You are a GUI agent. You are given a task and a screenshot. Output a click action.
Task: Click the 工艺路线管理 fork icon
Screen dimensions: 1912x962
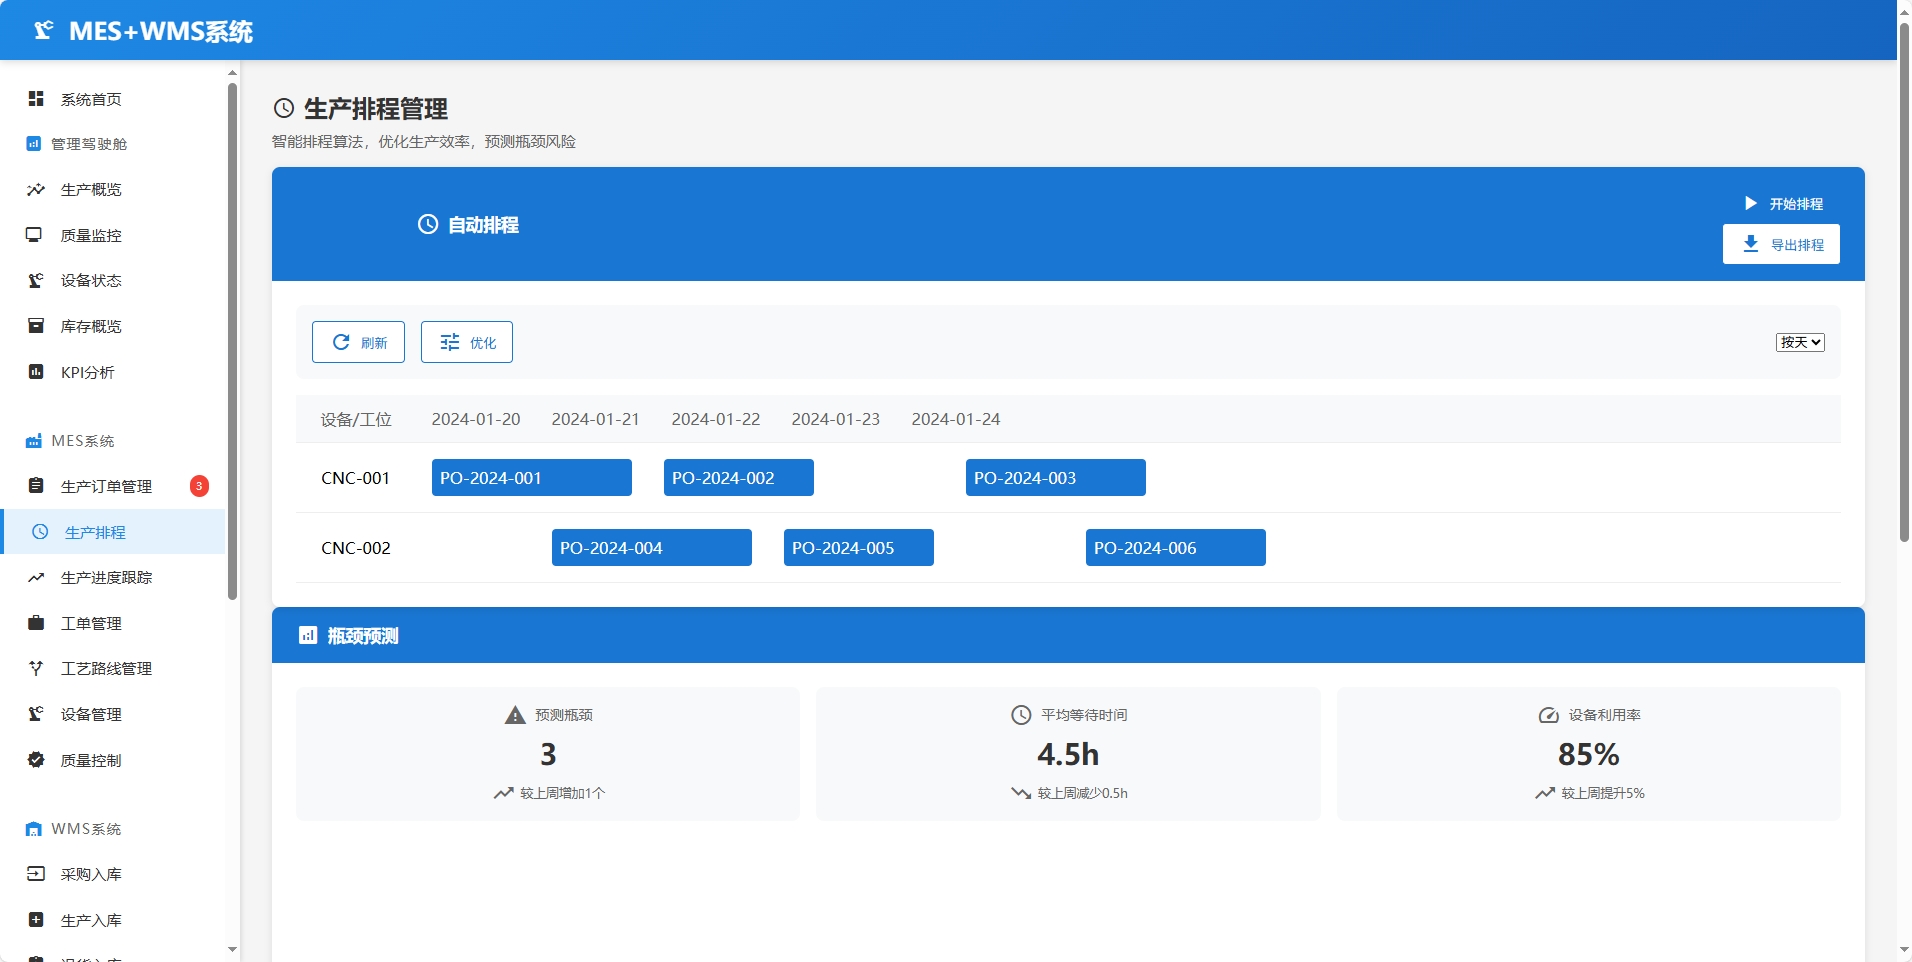[x=36, y=668]
